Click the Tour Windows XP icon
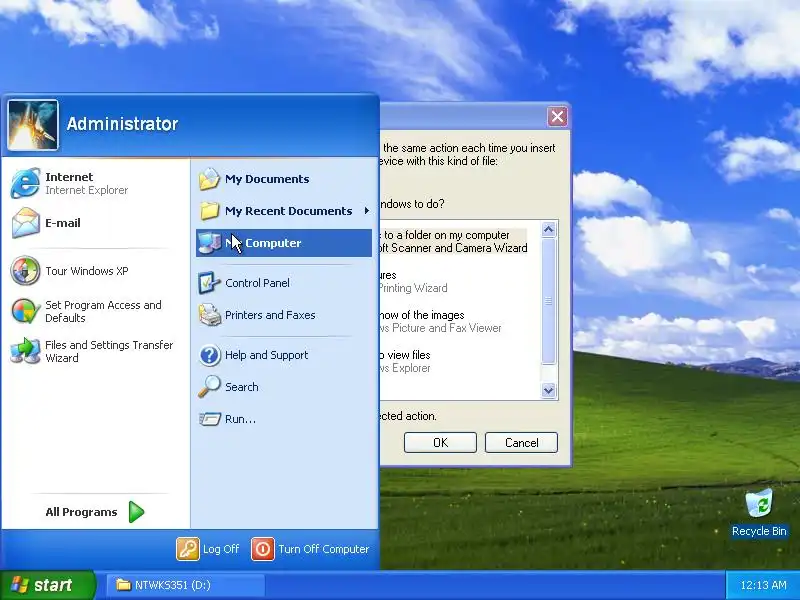The height and width of the screenshot is (600, 800). pos(25,270)
